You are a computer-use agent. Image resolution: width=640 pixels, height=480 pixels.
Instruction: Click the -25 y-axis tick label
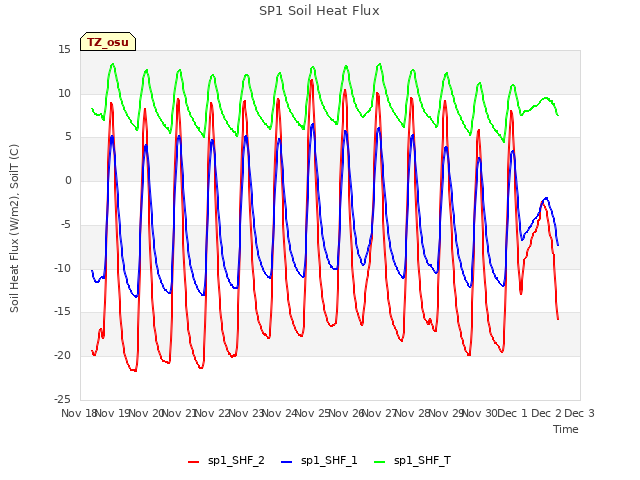coord(63,399)
